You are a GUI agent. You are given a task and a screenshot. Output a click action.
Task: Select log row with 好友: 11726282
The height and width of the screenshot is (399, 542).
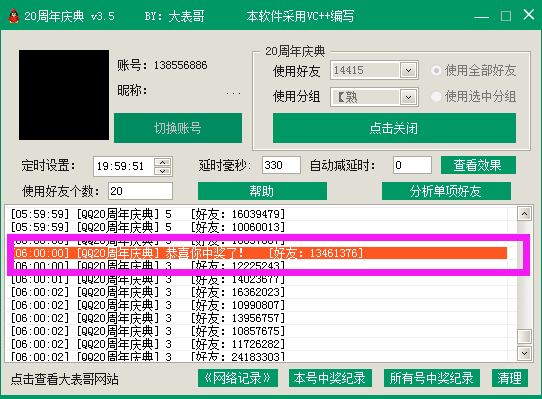256,344
